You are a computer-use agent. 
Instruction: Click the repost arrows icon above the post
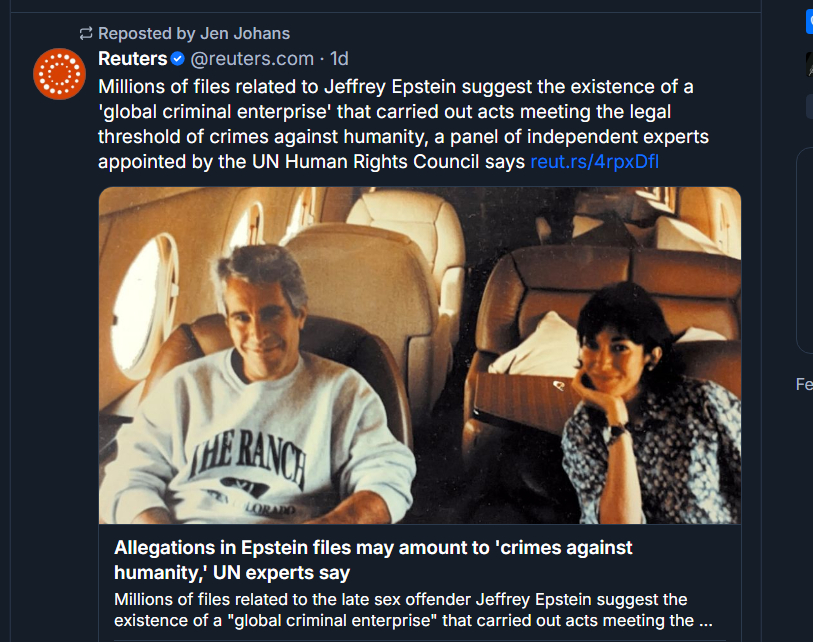tap(86, 34)
